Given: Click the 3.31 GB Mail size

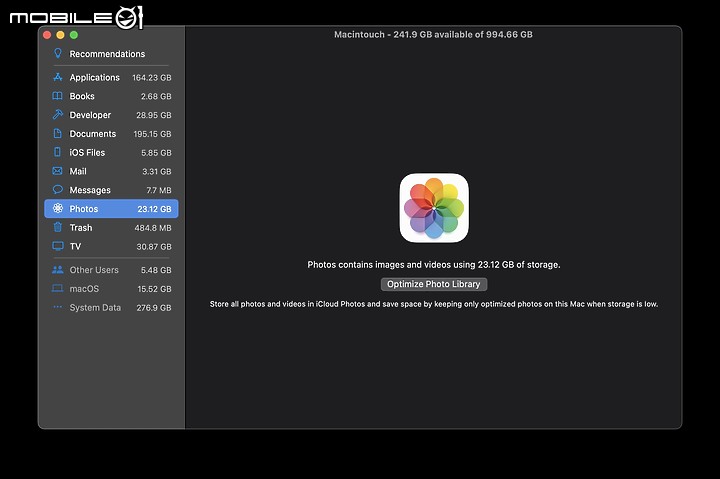Looking at the screenshot, I should click(x=157, y=172).
